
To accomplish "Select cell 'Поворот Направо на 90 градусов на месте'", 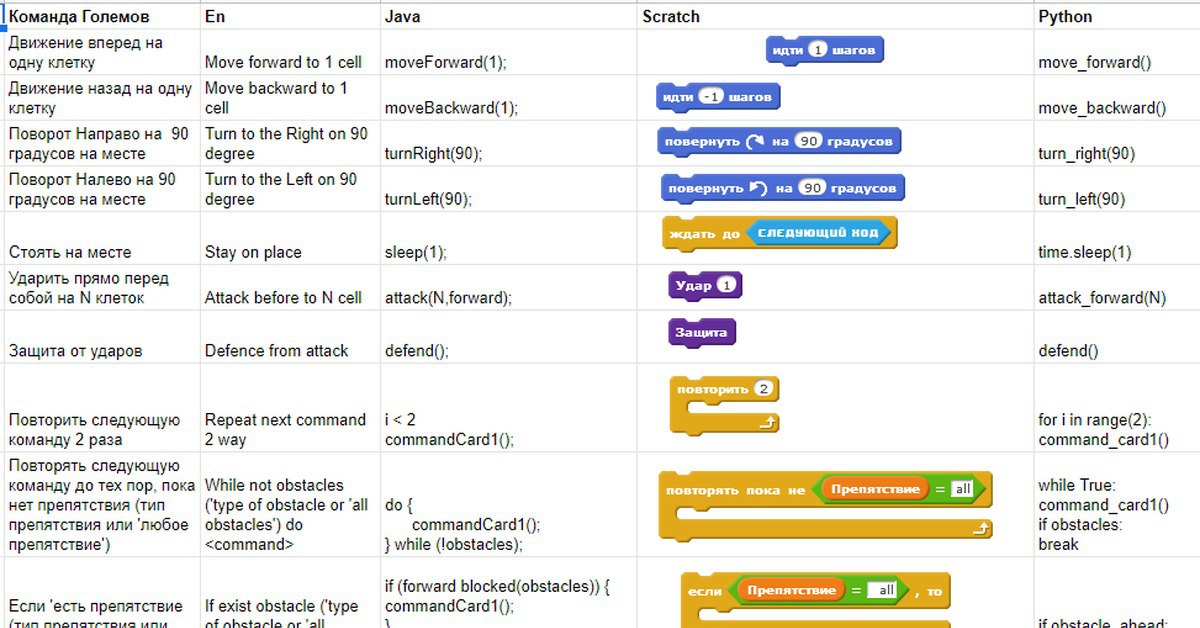I will pos(101,143).
